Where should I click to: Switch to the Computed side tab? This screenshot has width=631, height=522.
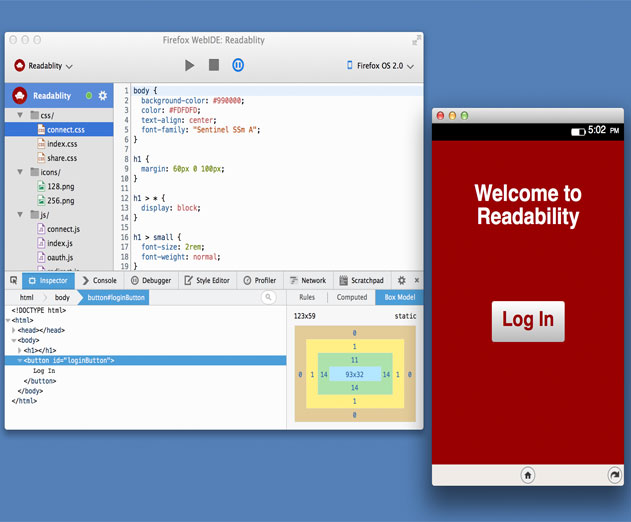point(352,297)
